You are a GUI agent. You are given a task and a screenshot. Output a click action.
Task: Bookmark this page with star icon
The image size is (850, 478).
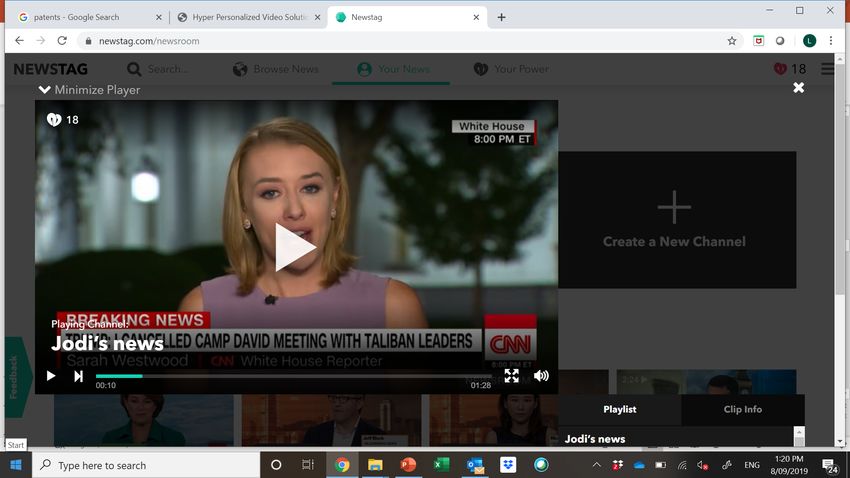click(x=732, y=41)
